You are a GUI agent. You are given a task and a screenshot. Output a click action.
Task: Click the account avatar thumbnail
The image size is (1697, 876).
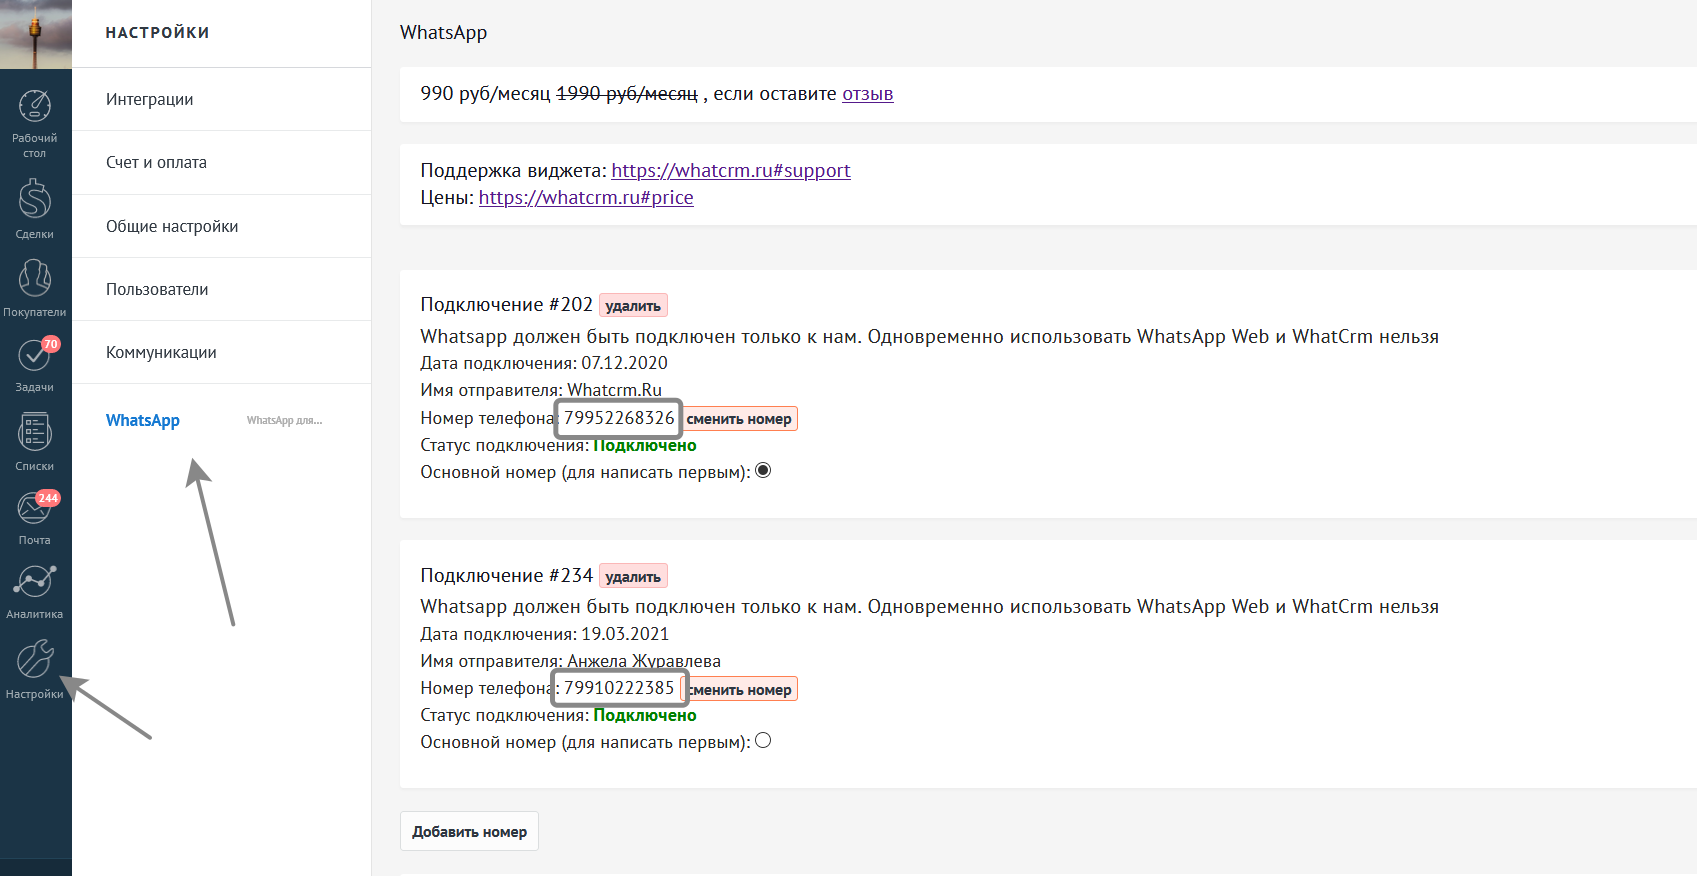click(x=36, y=34)
